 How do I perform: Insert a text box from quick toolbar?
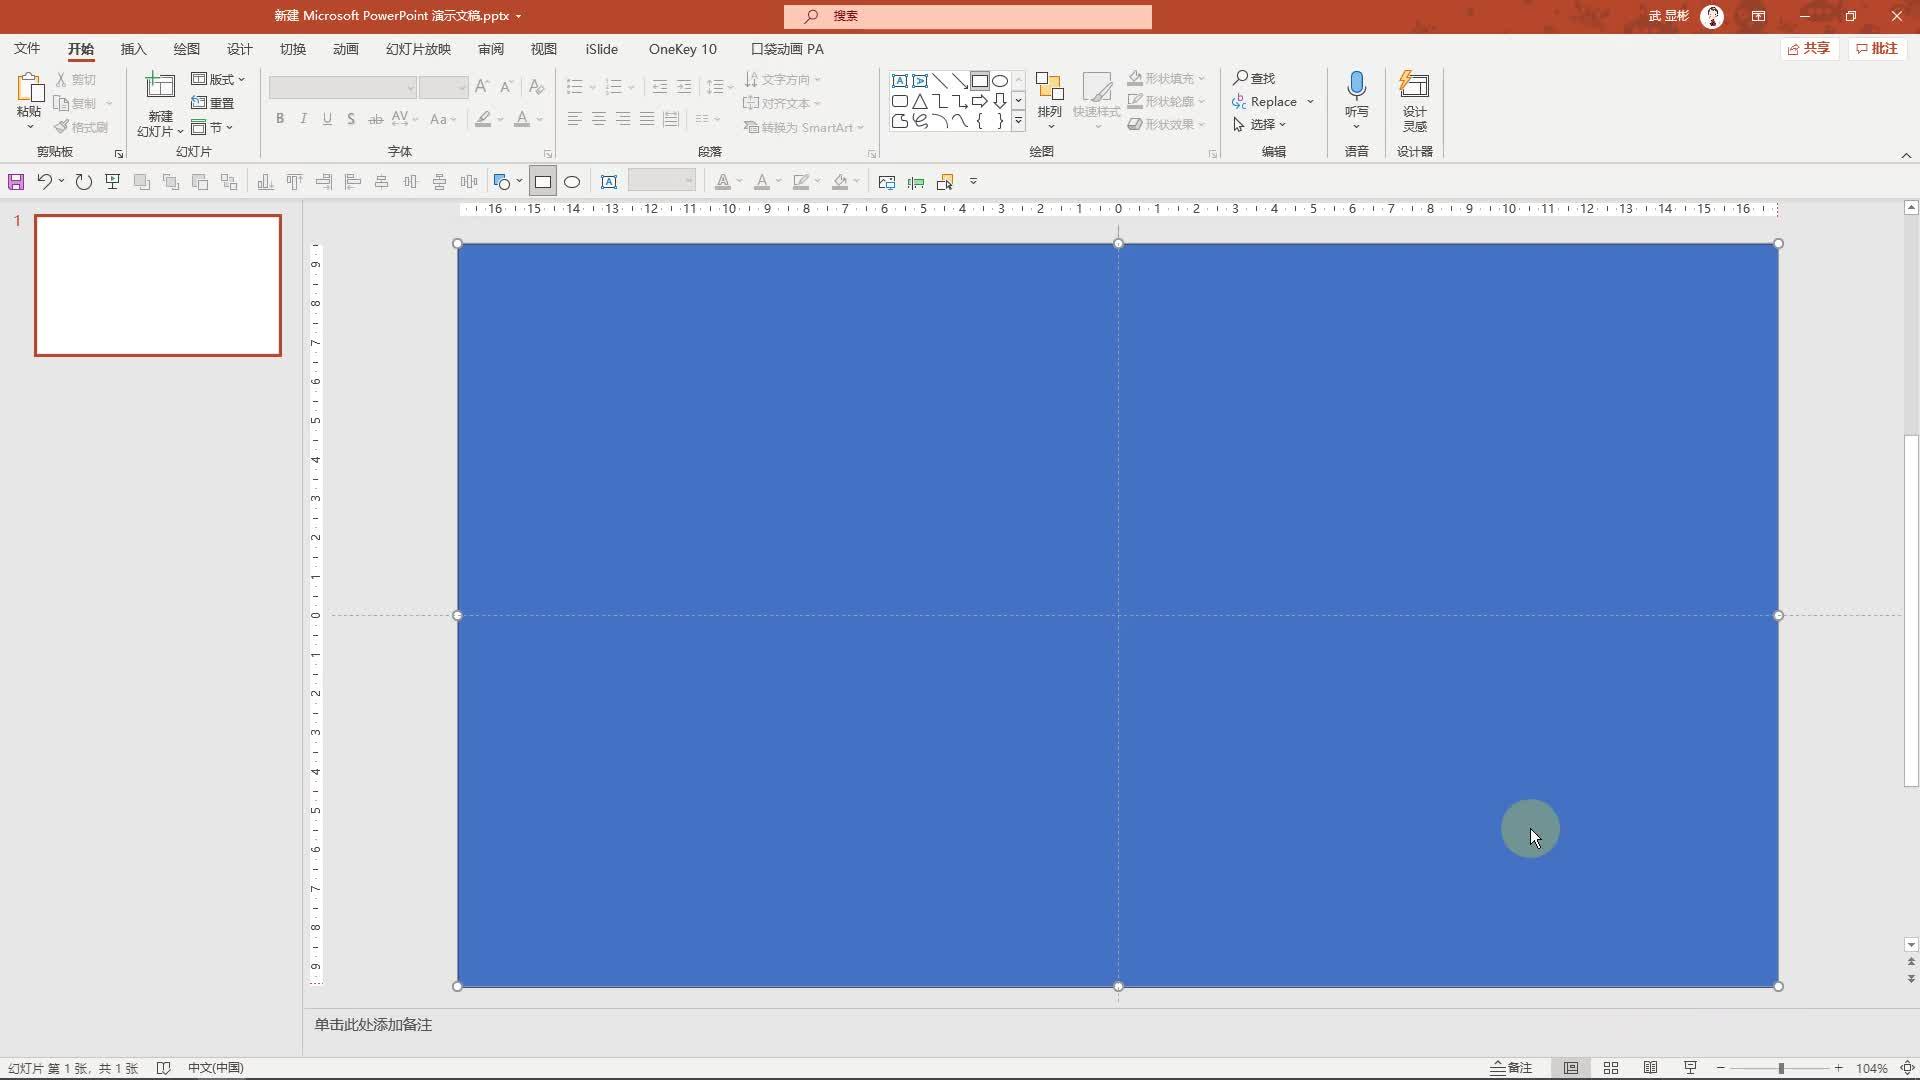click(x=609, y=182)
